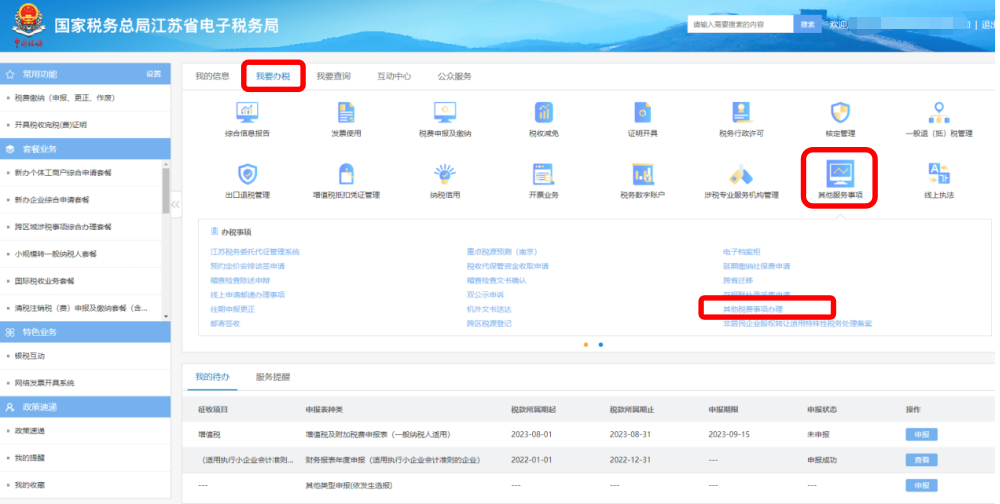
Task: Open the 税收代保管资金收取申请 link
Action: 508,266
